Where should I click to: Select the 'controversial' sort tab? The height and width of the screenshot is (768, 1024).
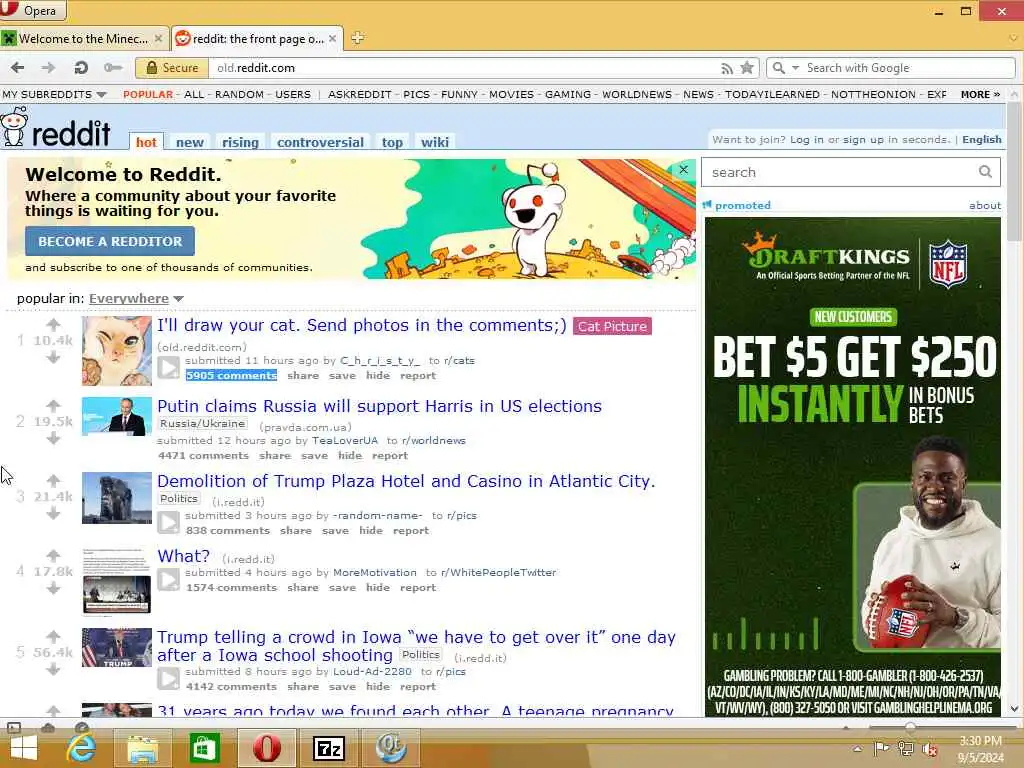coord(320,142)
